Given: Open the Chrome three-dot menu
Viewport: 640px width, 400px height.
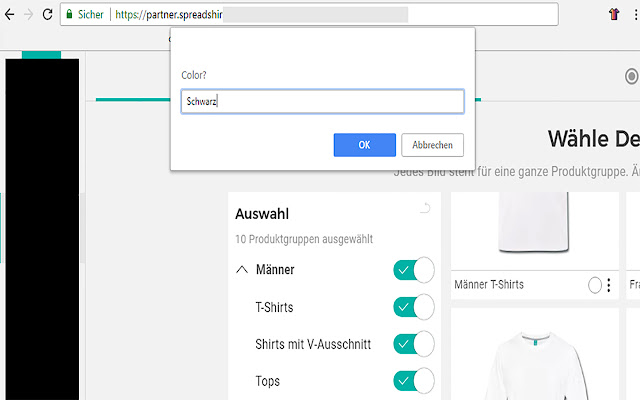Looking at the screenshot, I should (x=636, y=15).
